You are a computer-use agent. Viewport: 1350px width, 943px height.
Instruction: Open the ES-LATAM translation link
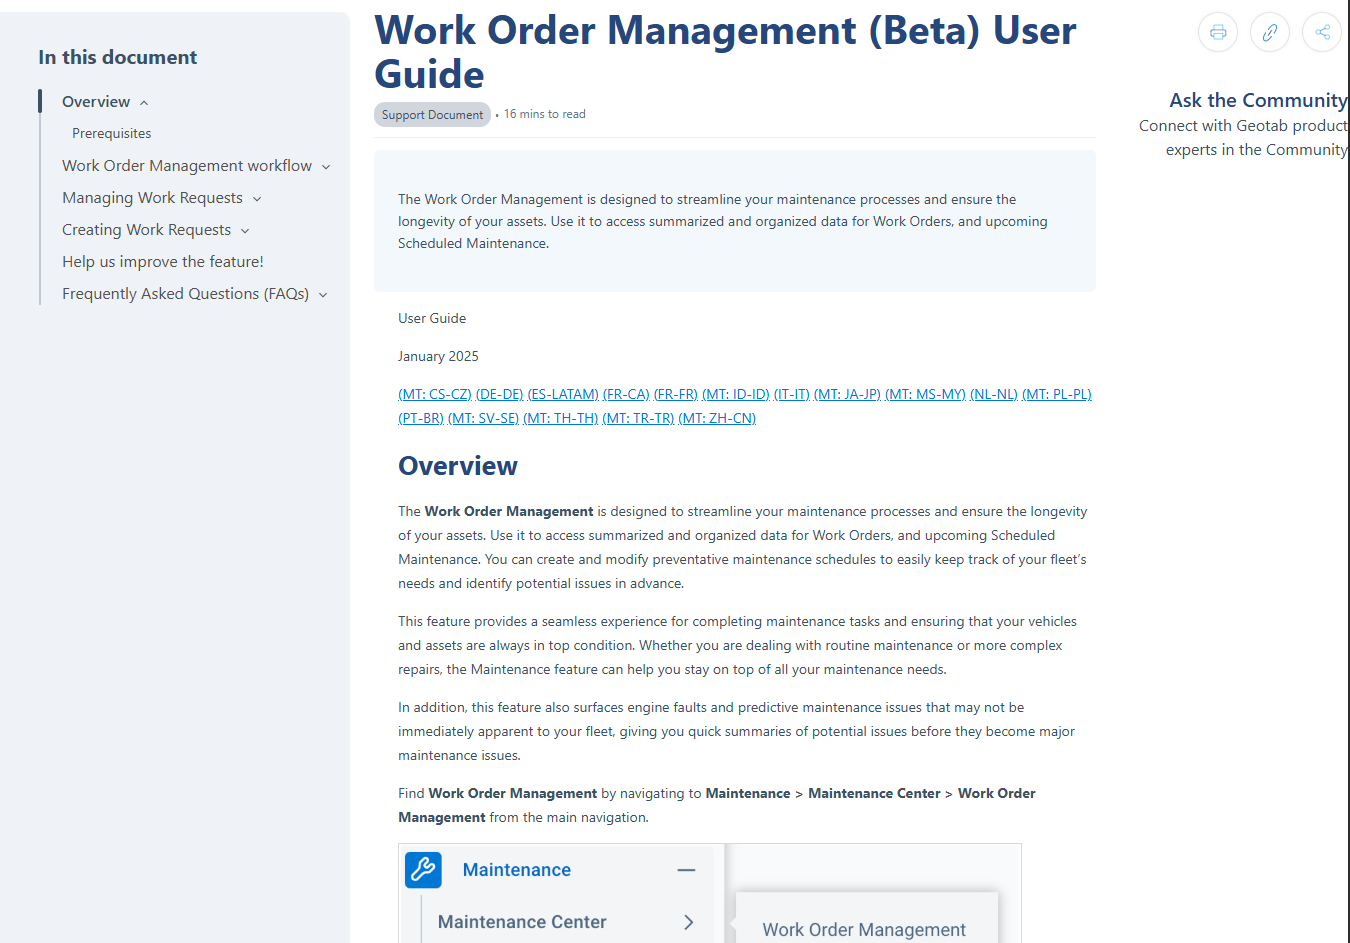tap(562, 394)
